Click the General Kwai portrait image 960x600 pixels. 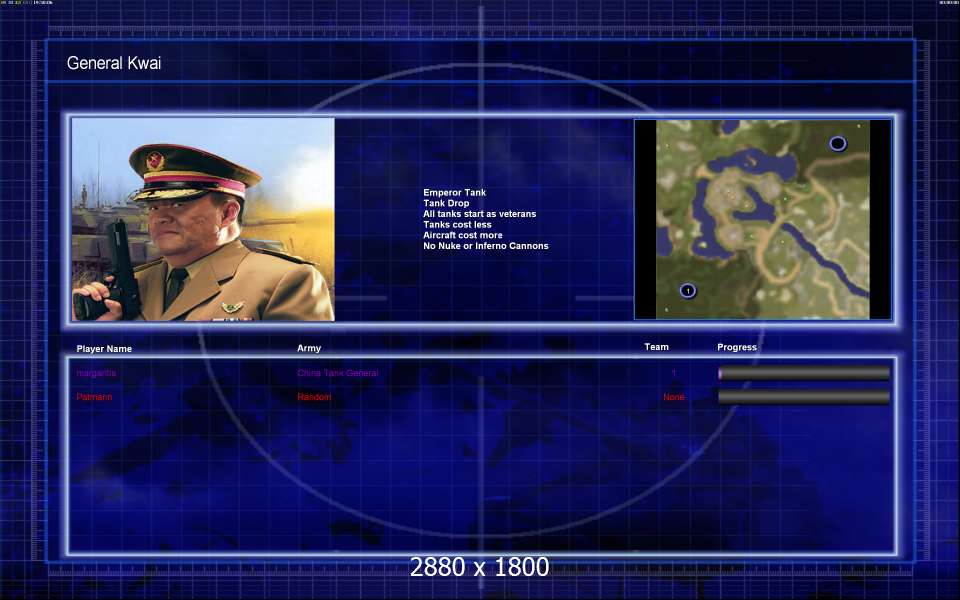203,219
